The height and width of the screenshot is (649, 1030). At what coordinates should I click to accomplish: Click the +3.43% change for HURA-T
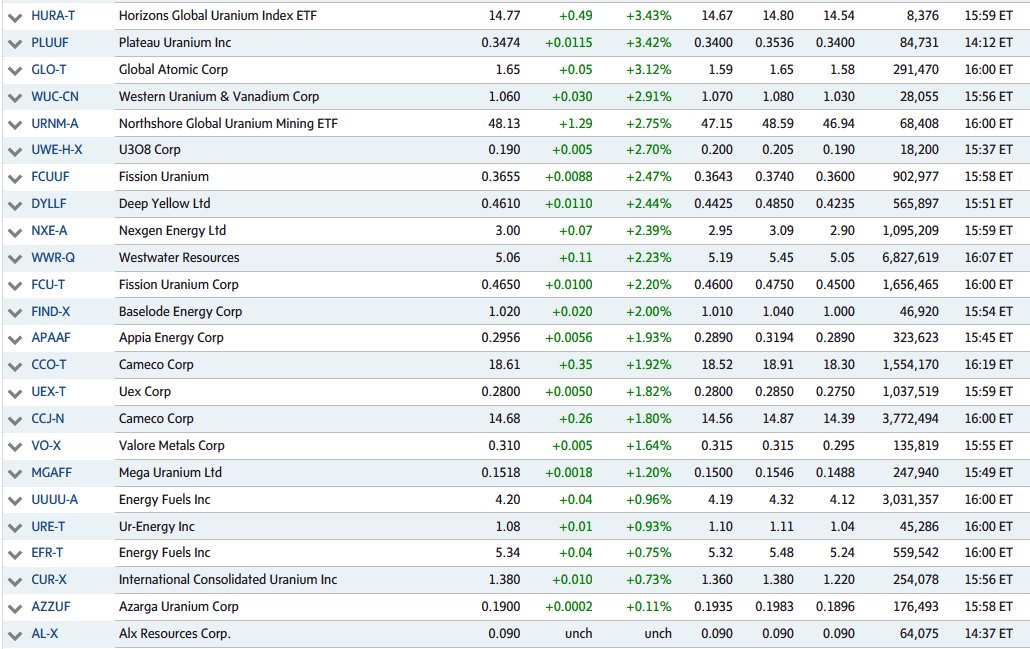coord(648,16)
